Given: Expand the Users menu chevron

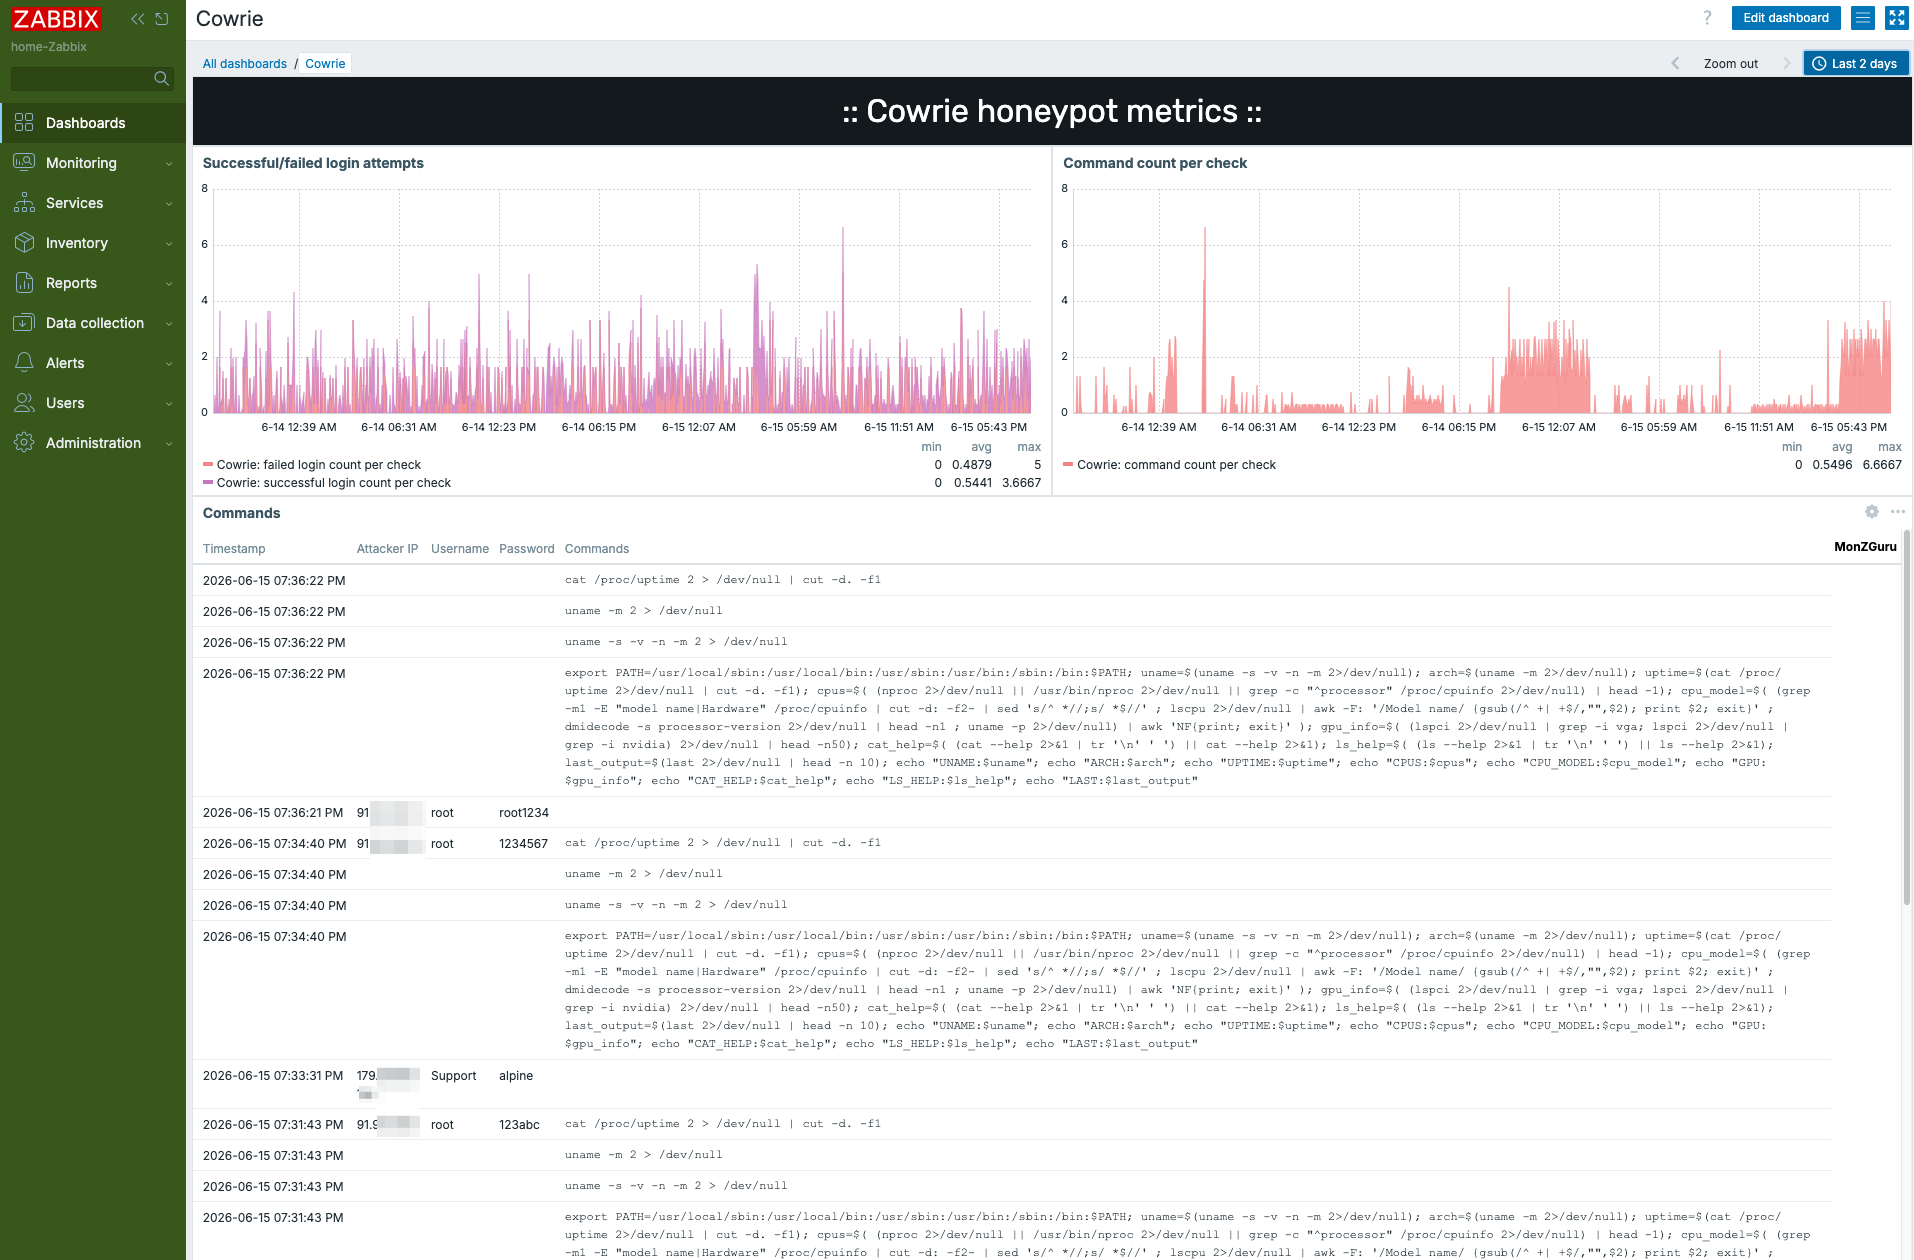Looking at the screenshot, I should 169,404.
